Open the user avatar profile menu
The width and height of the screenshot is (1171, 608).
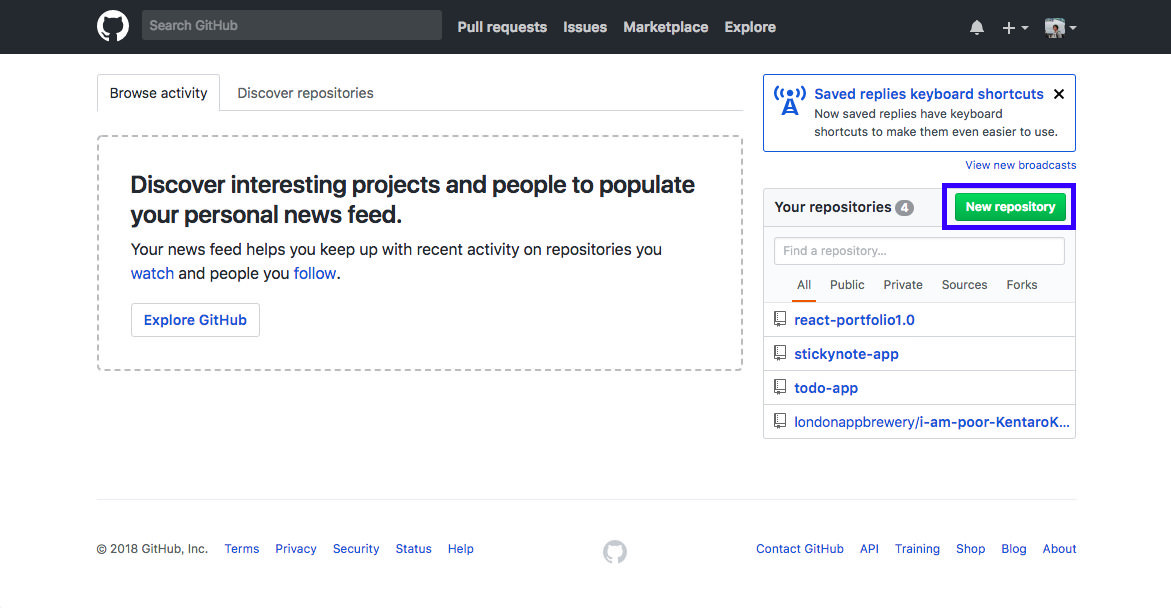(x=1059, y=28)
